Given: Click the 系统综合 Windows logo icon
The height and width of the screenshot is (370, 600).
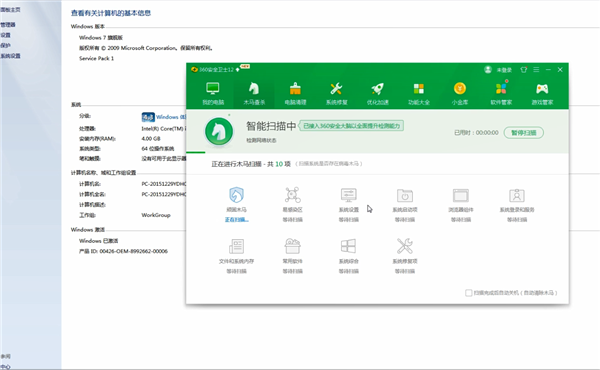Looking at the screenshot, I should [349, 246].
